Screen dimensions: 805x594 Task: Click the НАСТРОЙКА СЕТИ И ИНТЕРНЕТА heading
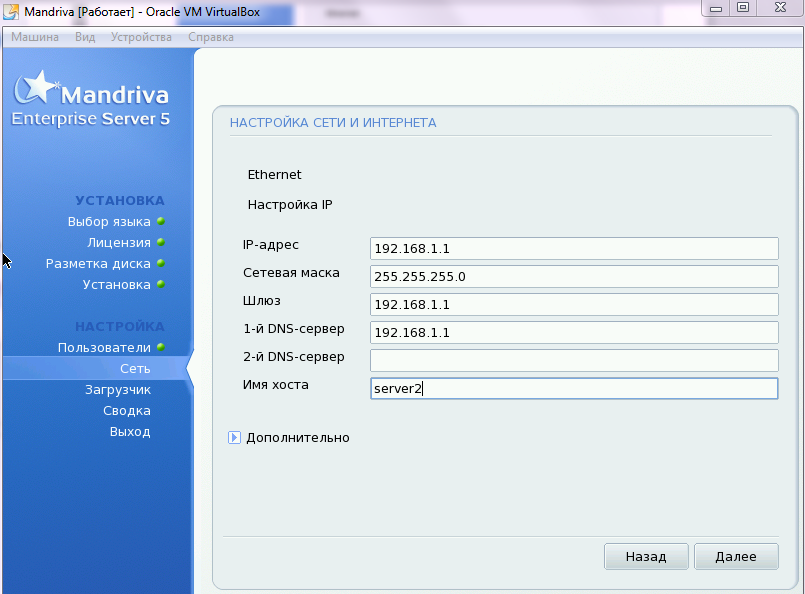coord(333,123)
